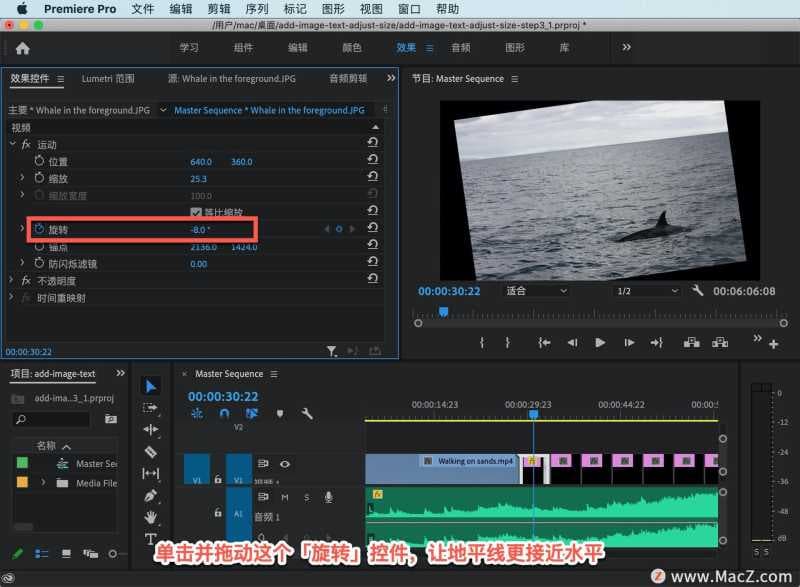Select the Razor tool in the toolbar
Image resolution: width=800 pixels, height=587 pixels.
click(151, 451)
